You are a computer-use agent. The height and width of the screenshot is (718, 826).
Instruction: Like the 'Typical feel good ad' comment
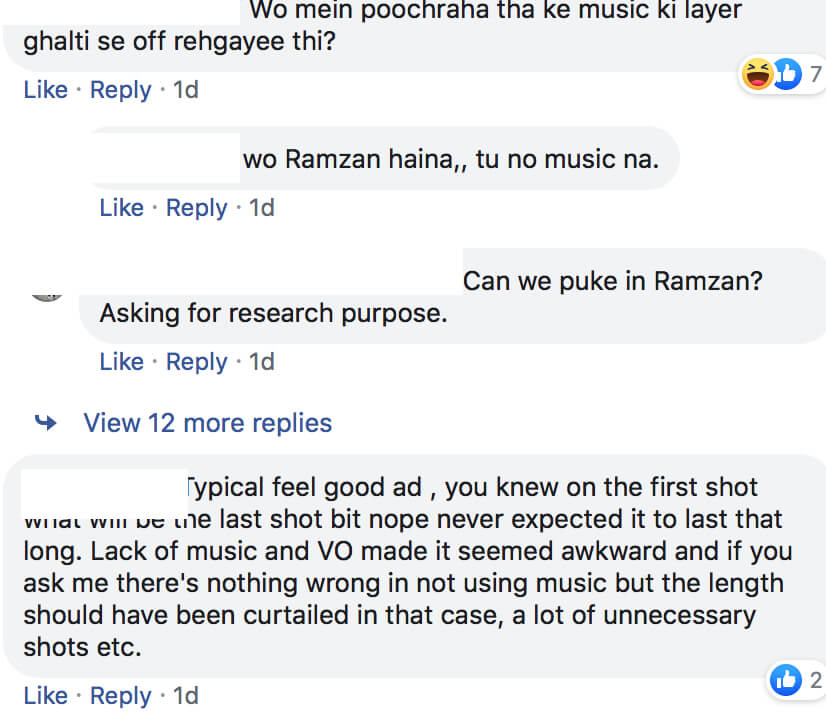[46, 695]
